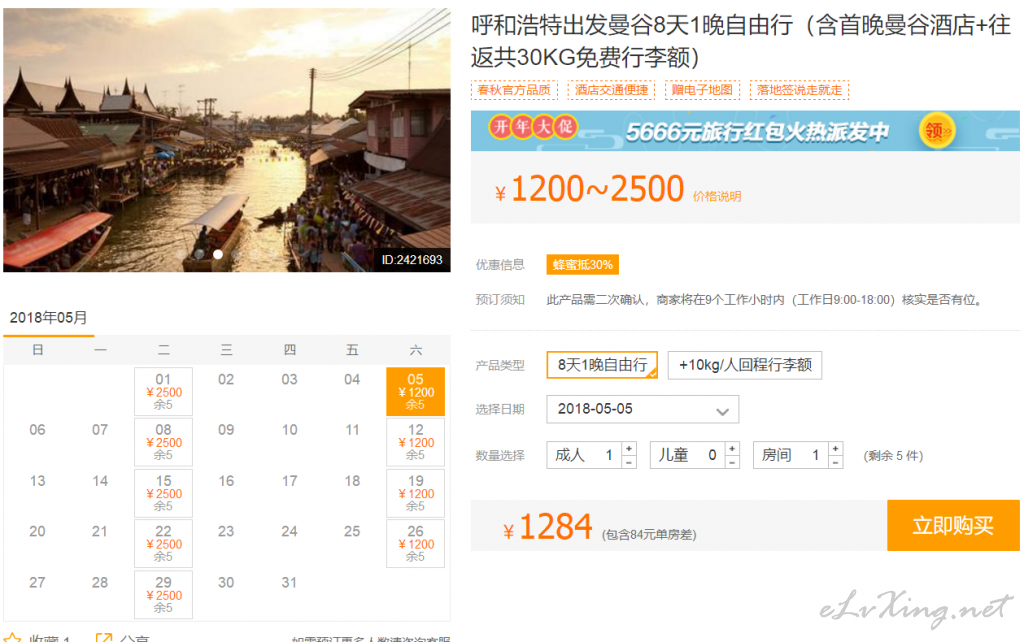Click the 预订须知 label

[x=500, y=300]
